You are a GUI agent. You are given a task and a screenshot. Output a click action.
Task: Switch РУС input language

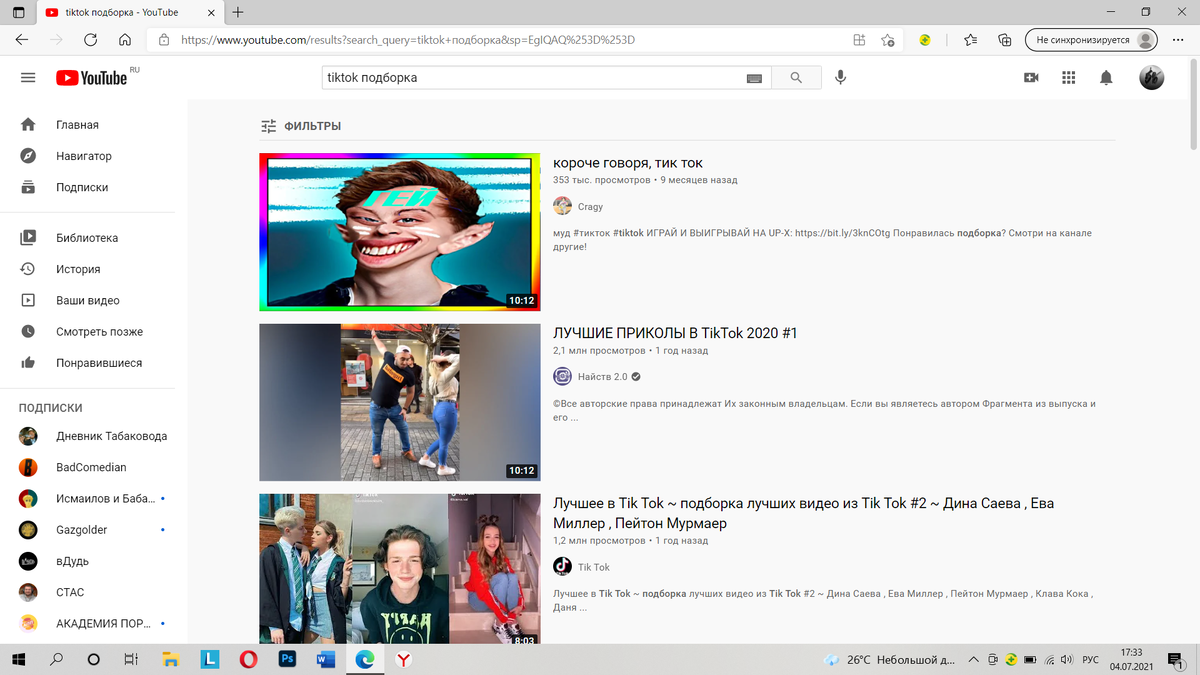1091,660
